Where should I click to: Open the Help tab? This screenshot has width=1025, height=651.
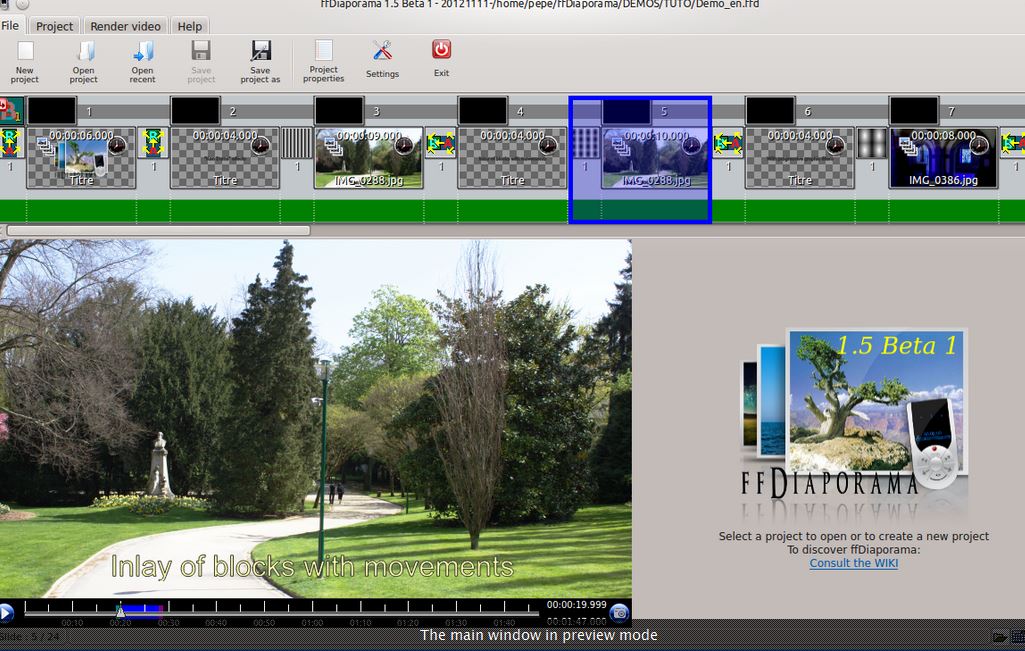(190, 26)
